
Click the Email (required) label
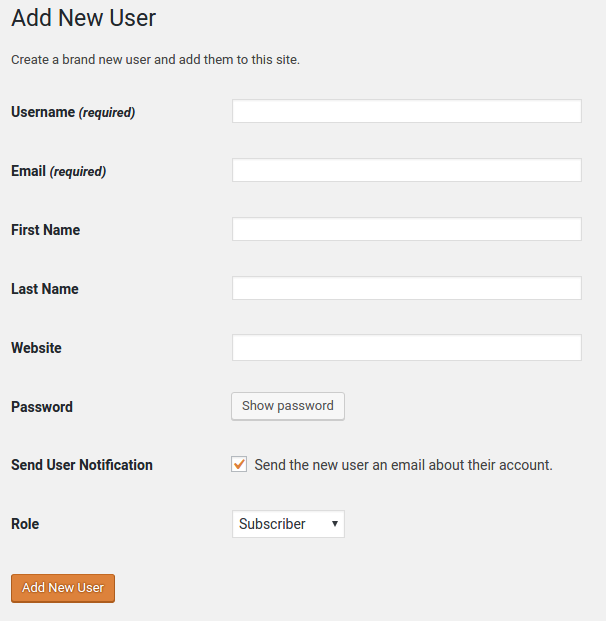coord(58,171)
